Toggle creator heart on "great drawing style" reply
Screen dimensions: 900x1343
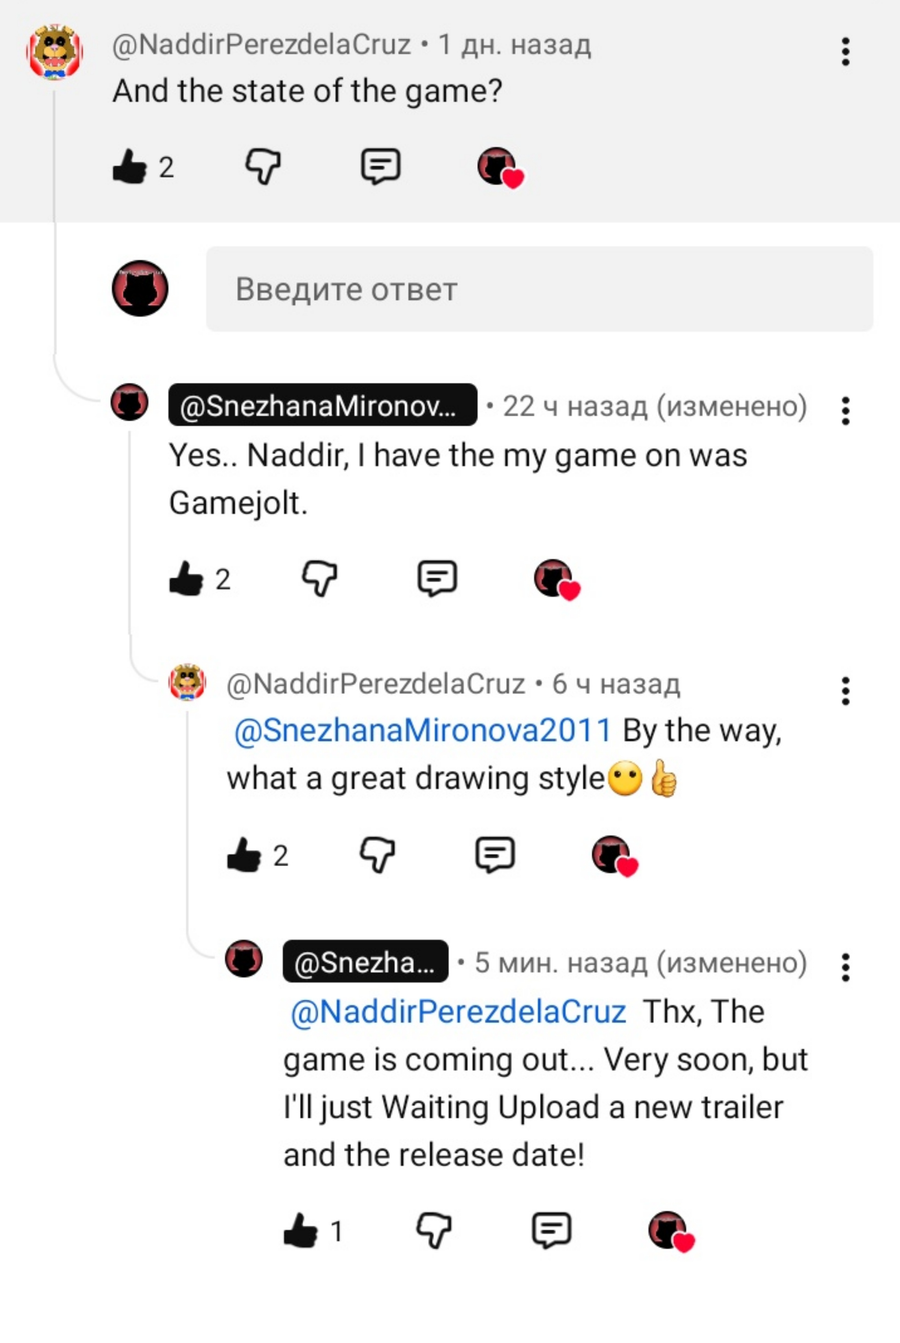tap(613, 856)
